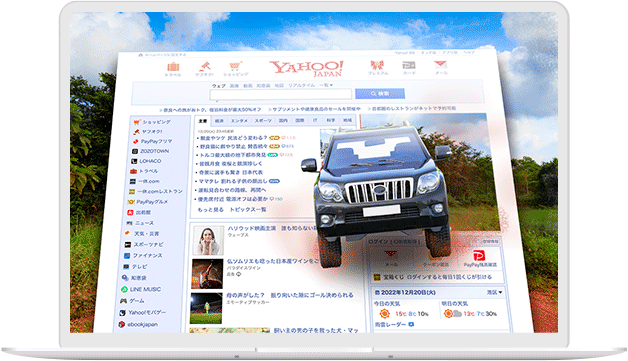Click the web search input field
Image resolution: width=628 pixels, height=361 pixels.
280,95
